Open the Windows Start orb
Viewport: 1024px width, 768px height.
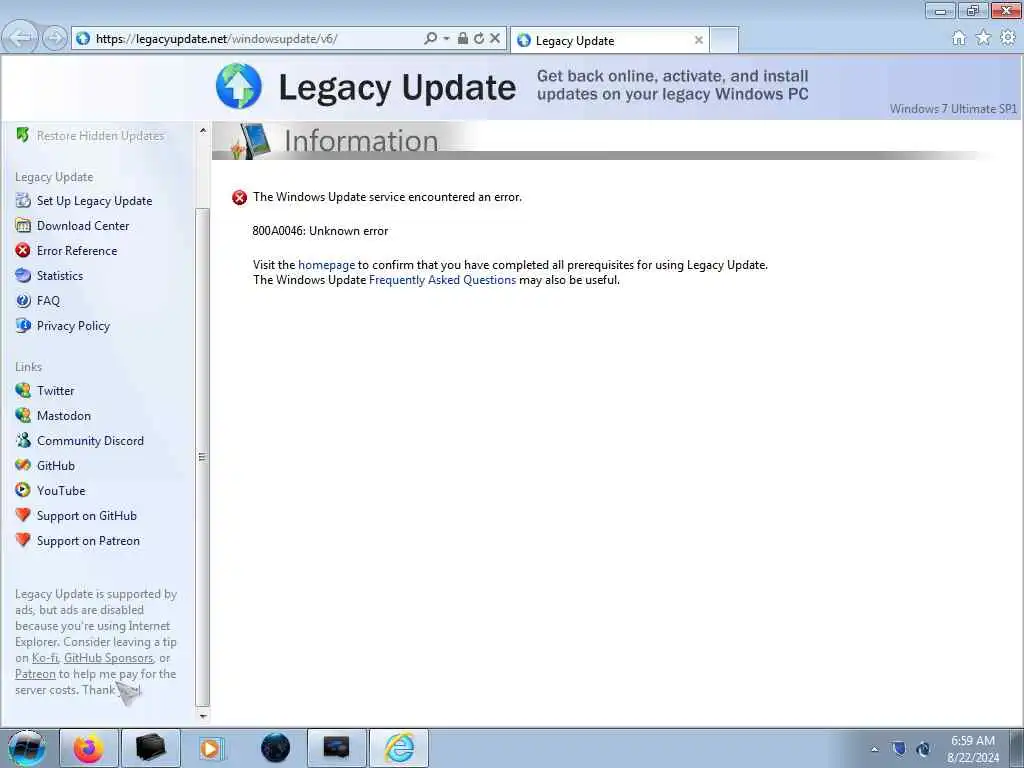(26, 748)
